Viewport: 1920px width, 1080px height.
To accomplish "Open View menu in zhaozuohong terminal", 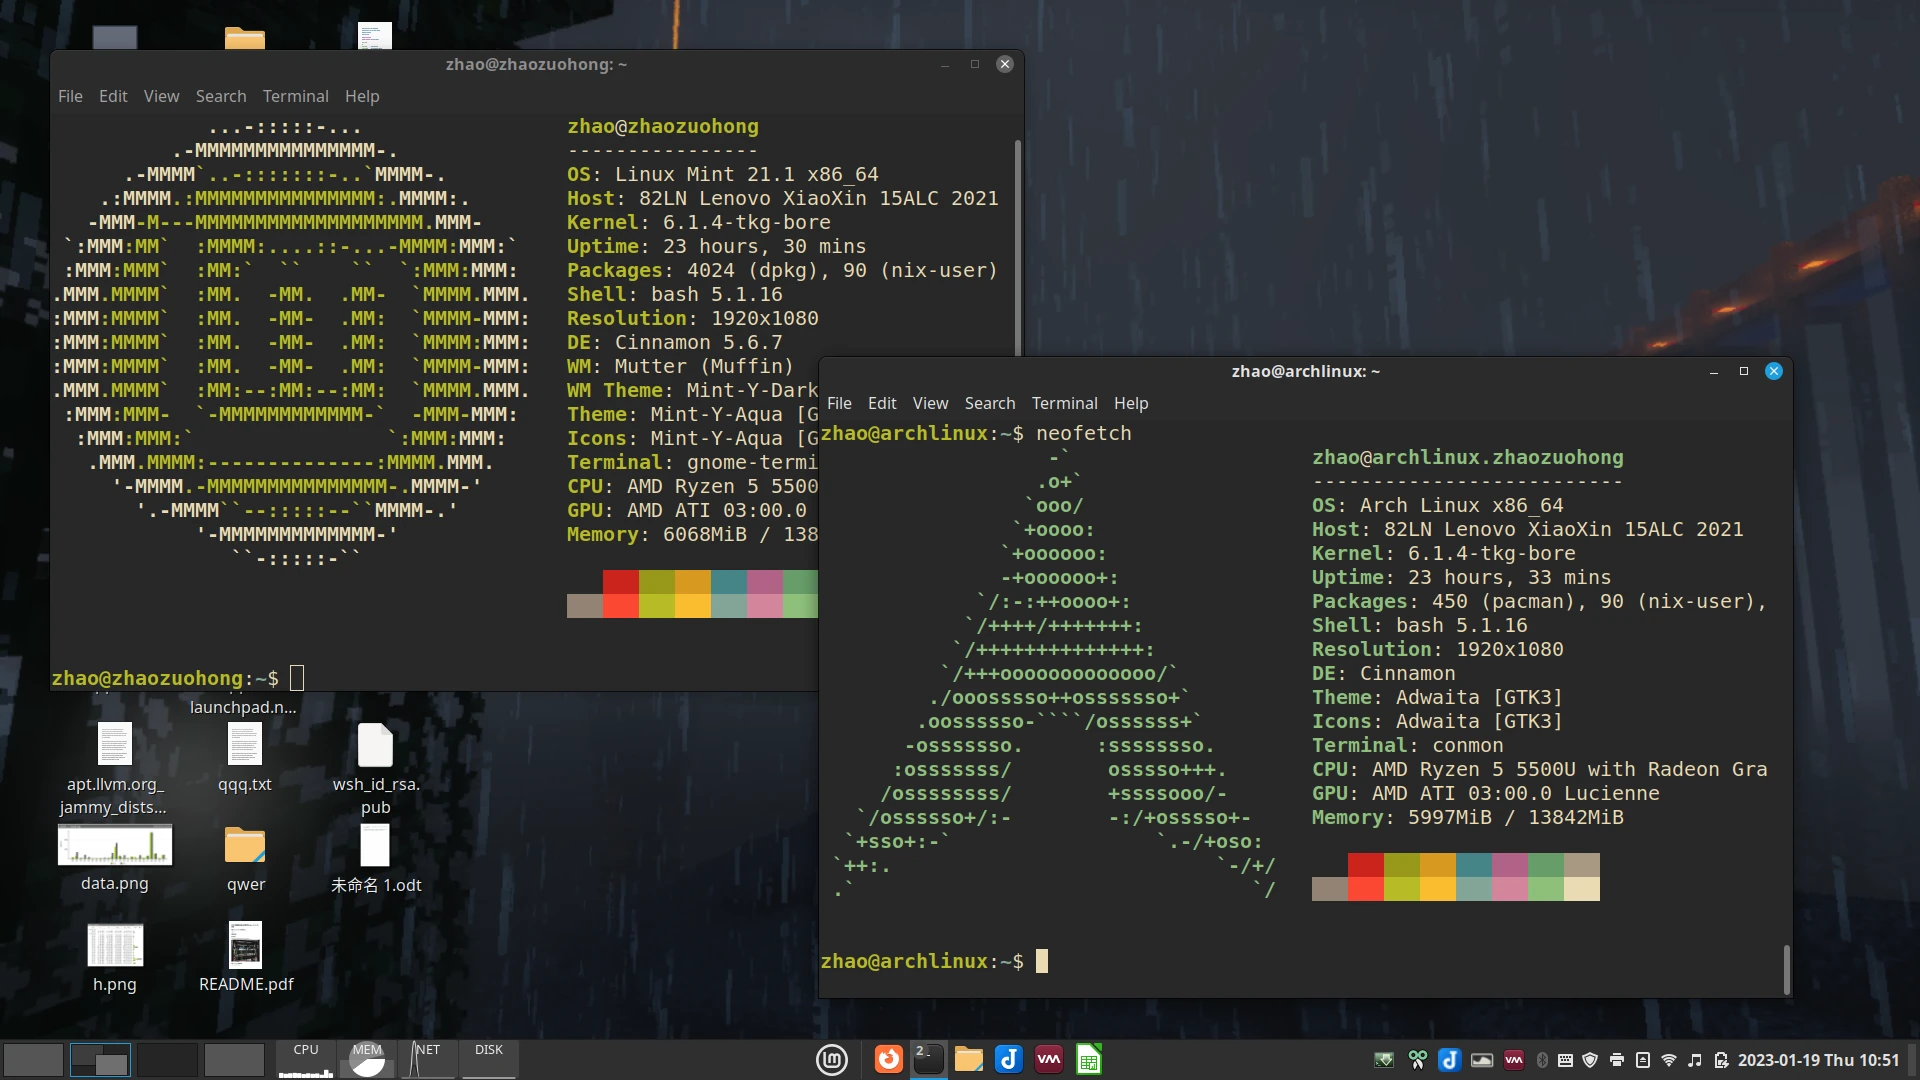I will click(x=161, y=96).
